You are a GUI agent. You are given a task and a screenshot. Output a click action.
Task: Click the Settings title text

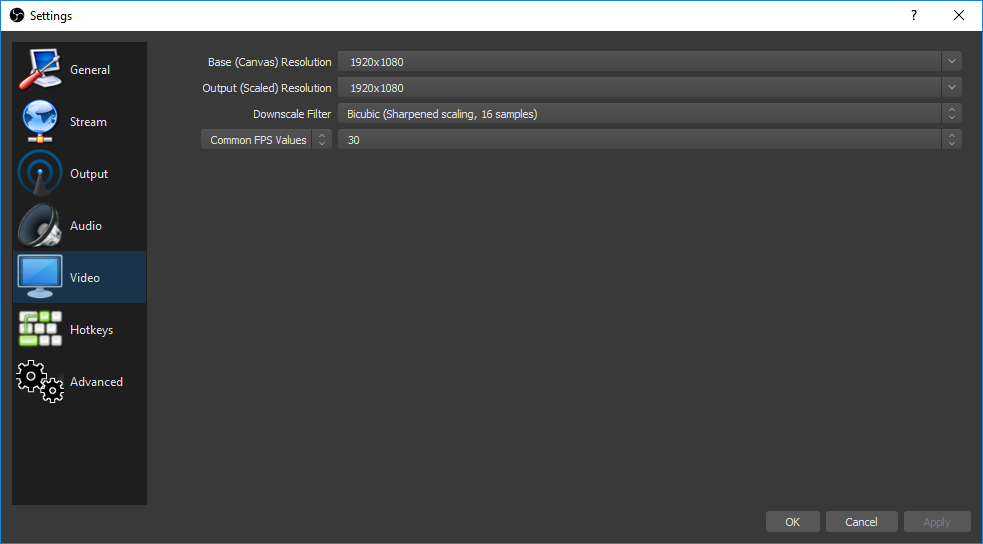[x=51, y=16]
